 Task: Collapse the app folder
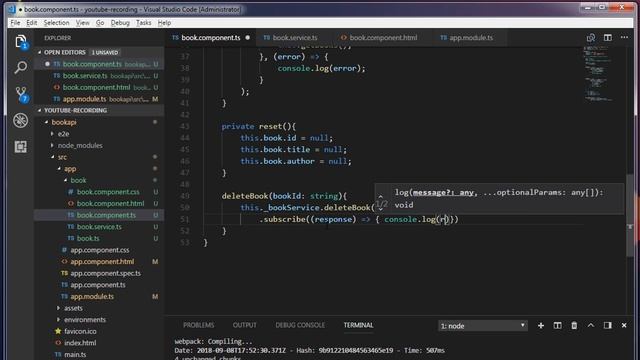coord(59,169)
